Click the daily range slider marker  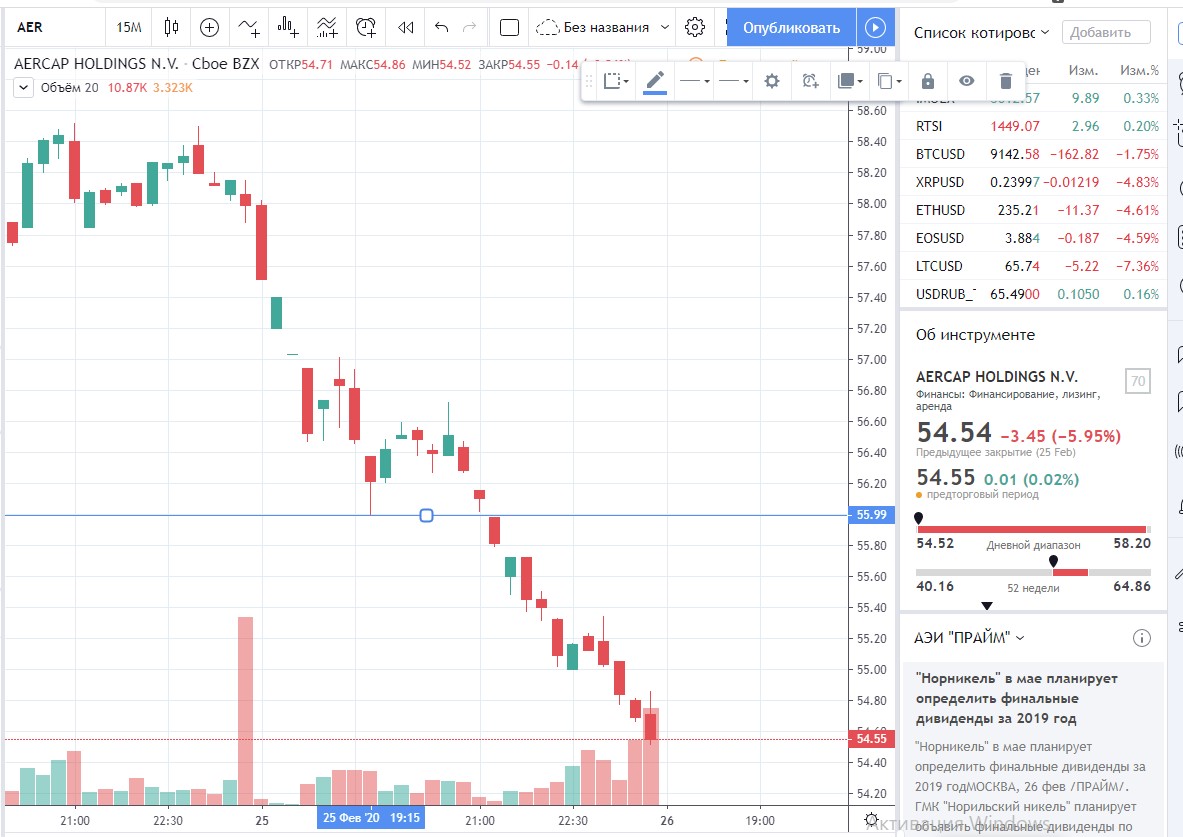click(x=918, y=519)
